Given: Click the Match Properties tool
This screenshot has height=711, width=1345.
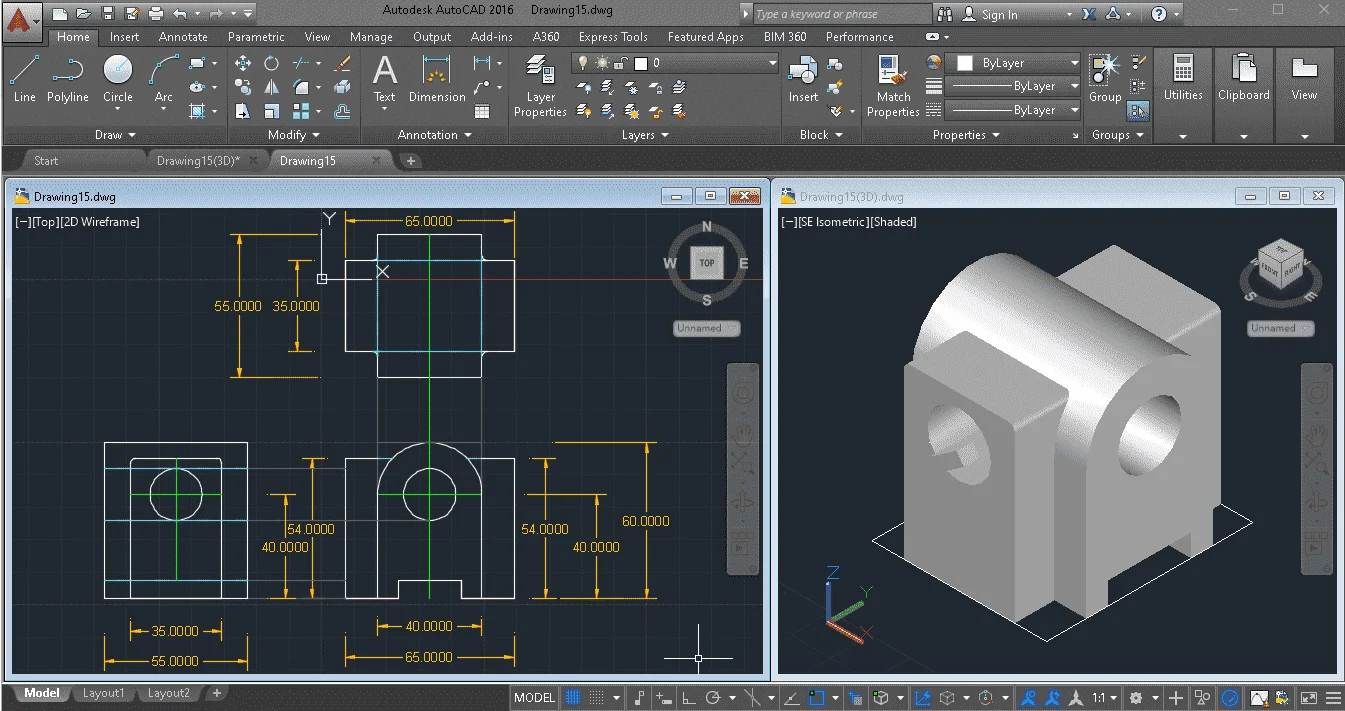Looking at the screenshot, I should coord(893,86).
